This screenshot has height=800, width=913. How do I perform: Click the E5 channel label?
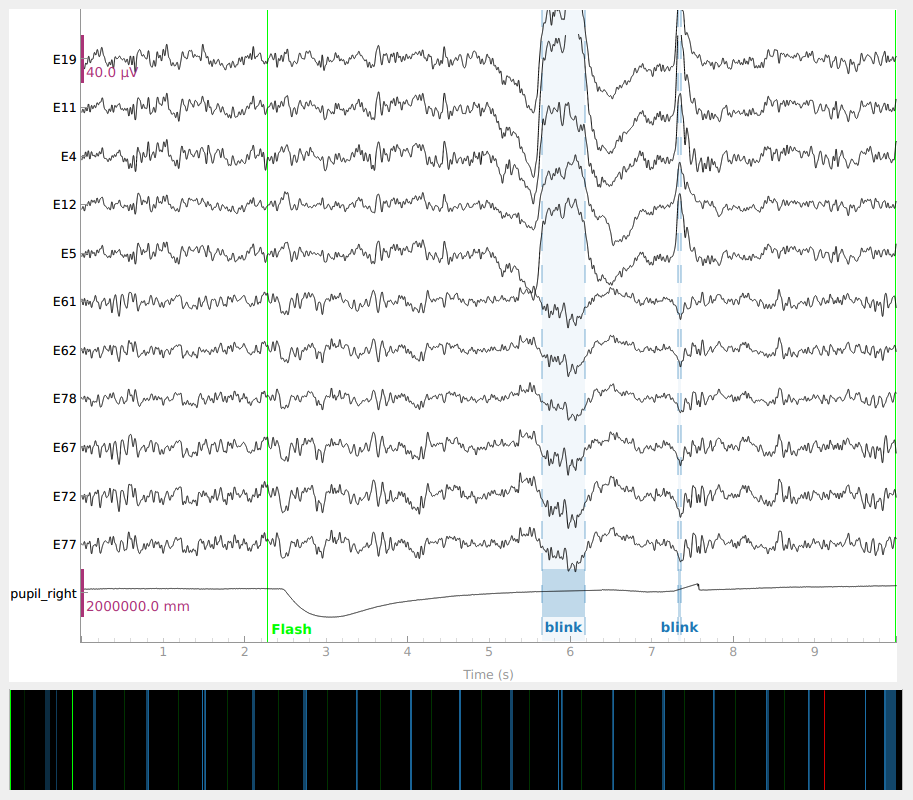tap(68, 253)
